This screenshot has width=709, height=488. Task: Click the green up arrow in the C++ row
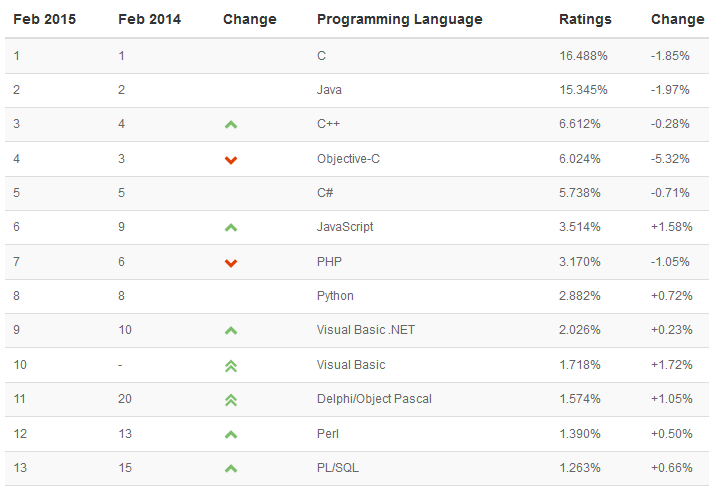tap(231, 125)
